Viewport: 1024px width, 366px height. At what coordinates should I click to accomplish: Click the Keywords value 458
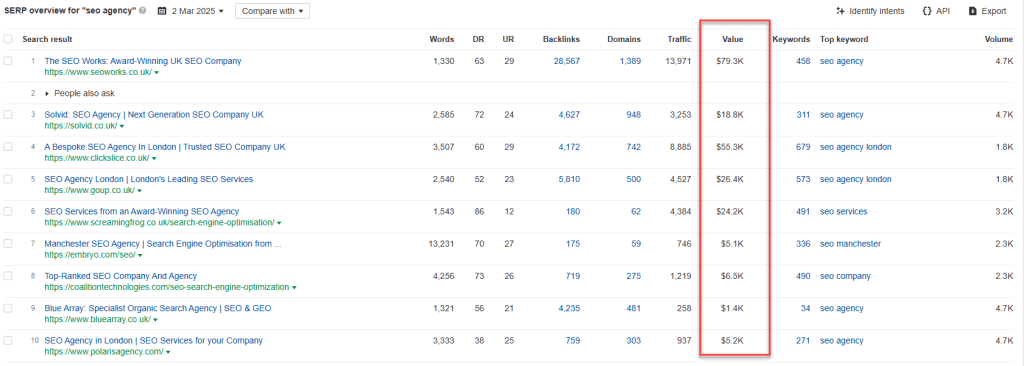803,61
